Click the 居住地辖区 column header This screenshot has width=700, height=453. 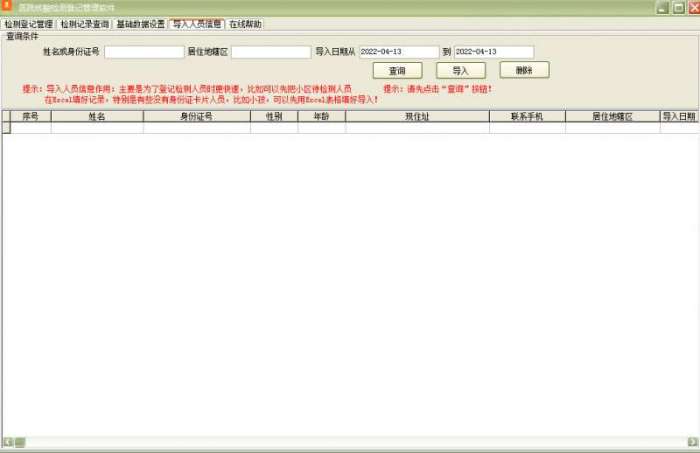click(612, 116)
